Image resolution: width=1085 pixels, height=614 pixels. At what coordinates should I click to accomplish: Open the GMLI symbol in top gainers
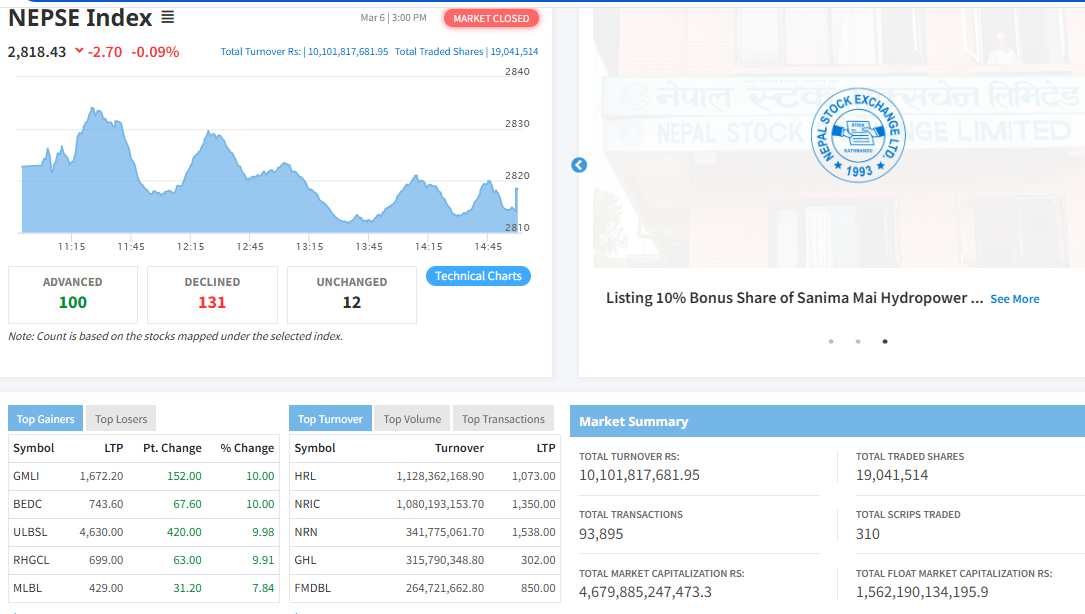click(26, 476)
